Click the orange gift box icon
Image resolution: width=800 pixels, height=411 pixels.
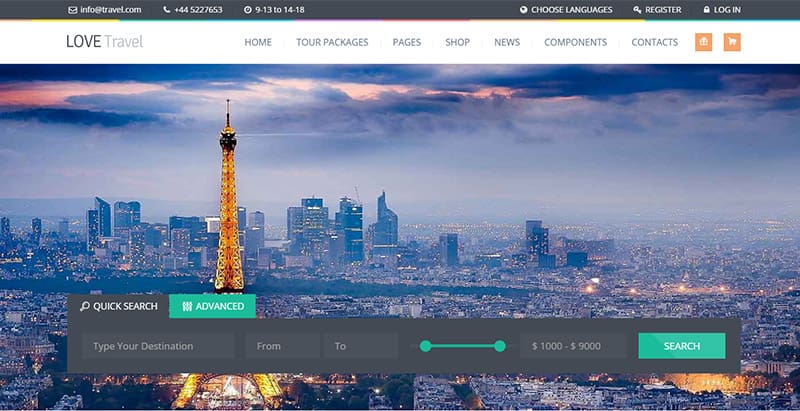[703, 42]
